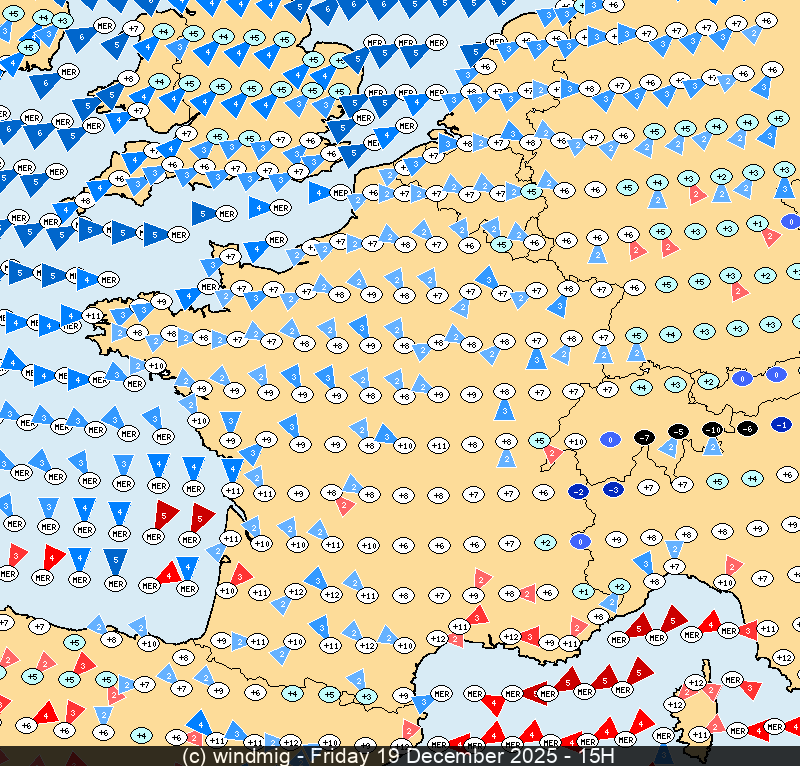Select the dark blue -1 temperature marker
This screenshot has width=800, height=766.
[x=782, y=425]
